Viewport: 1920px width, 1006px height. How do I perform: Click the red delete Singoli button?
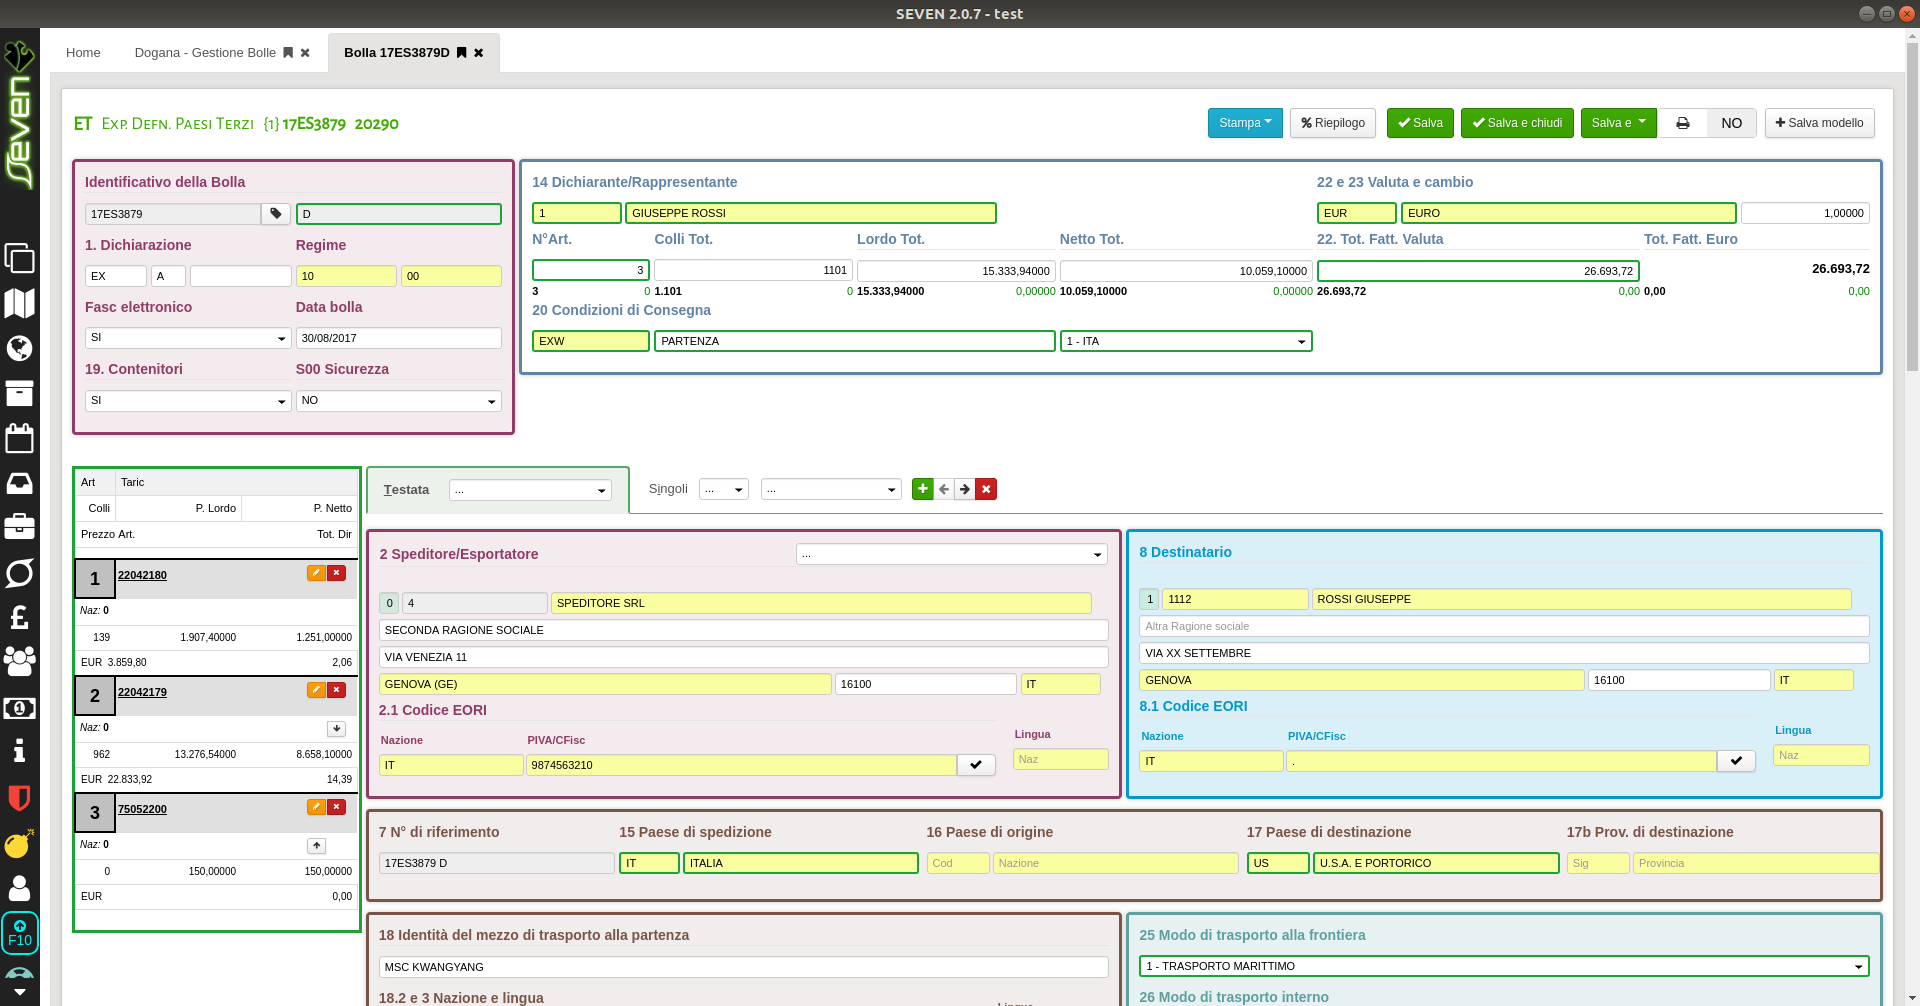click(x=986, y=489)
